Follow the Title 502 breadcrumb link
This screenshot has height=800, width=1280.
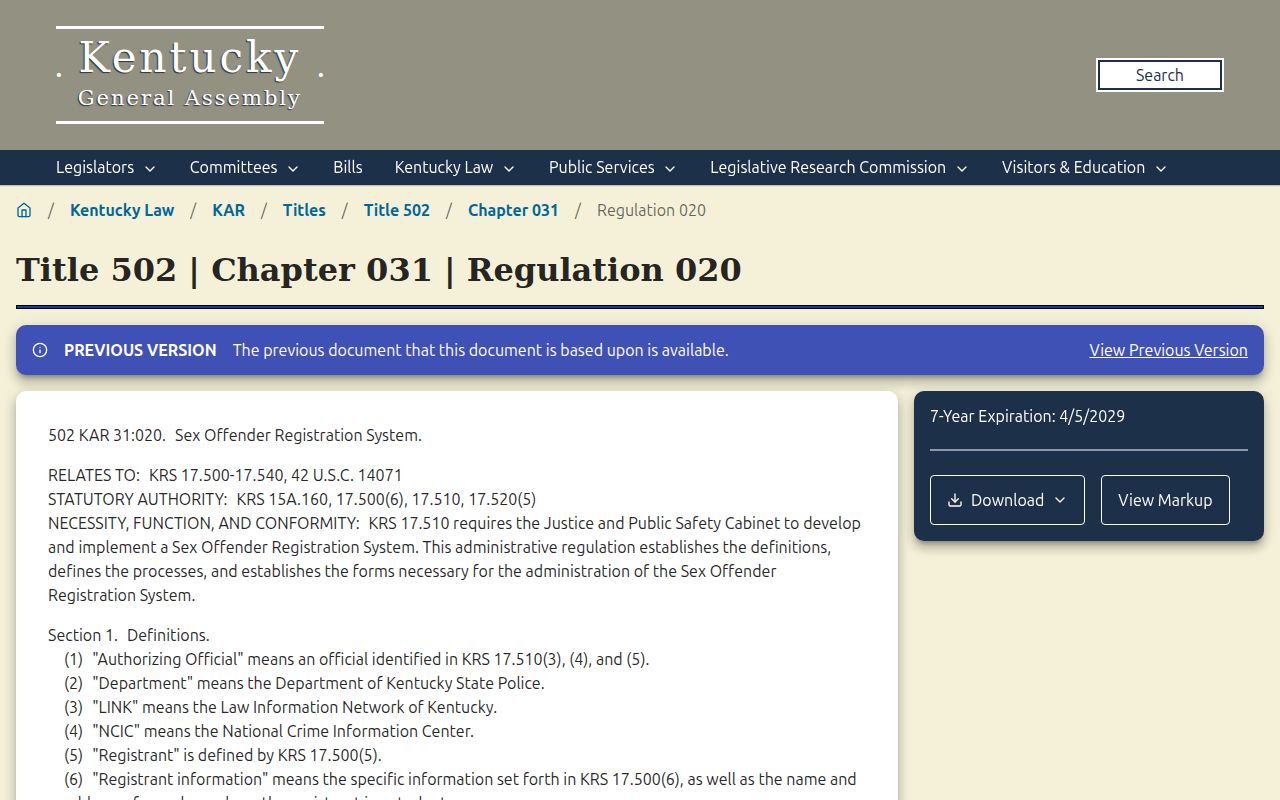pyautogui.click(x=397, y=210)
